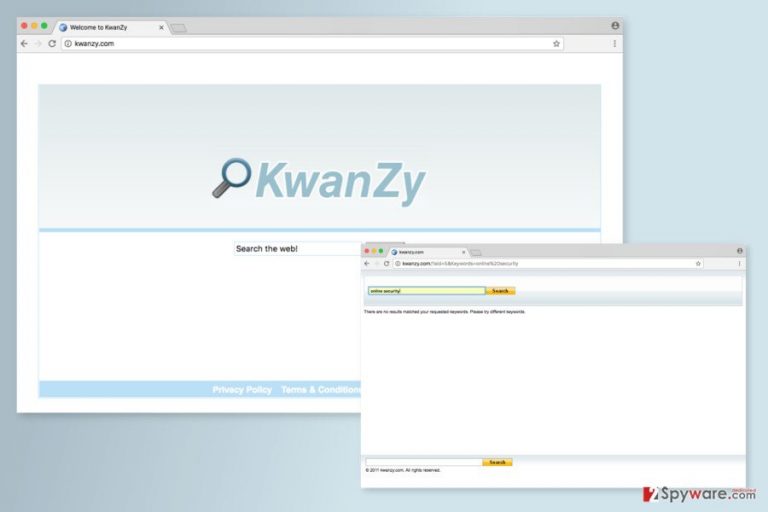
Task: Click the bottom yellow Search button
Action: click(x=497, y=462)
